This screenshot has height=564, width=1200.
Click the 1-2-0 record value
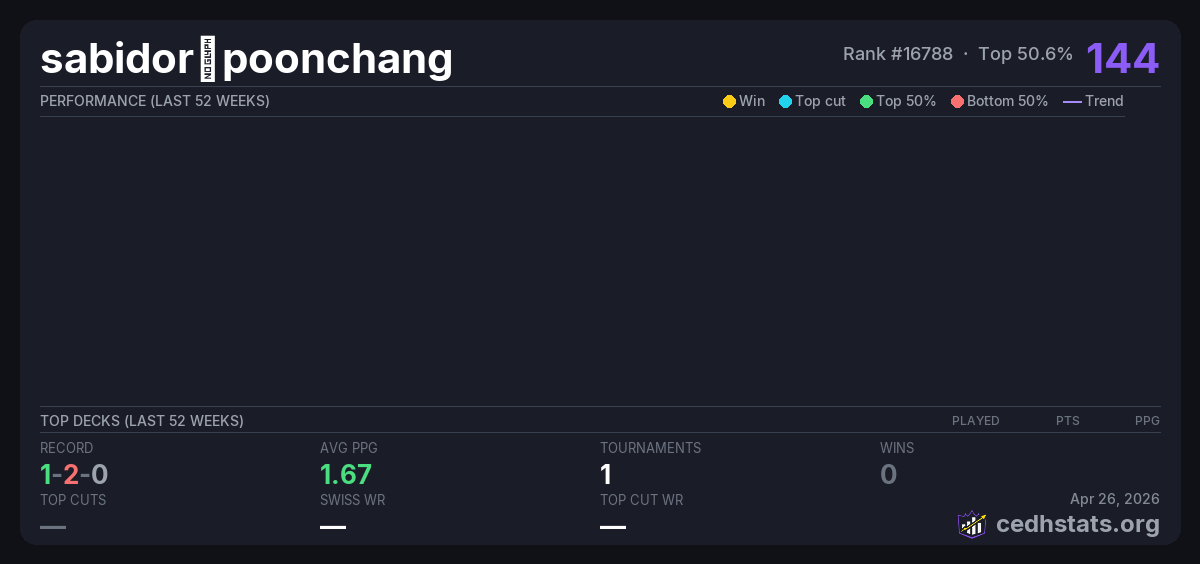[74, 474]
